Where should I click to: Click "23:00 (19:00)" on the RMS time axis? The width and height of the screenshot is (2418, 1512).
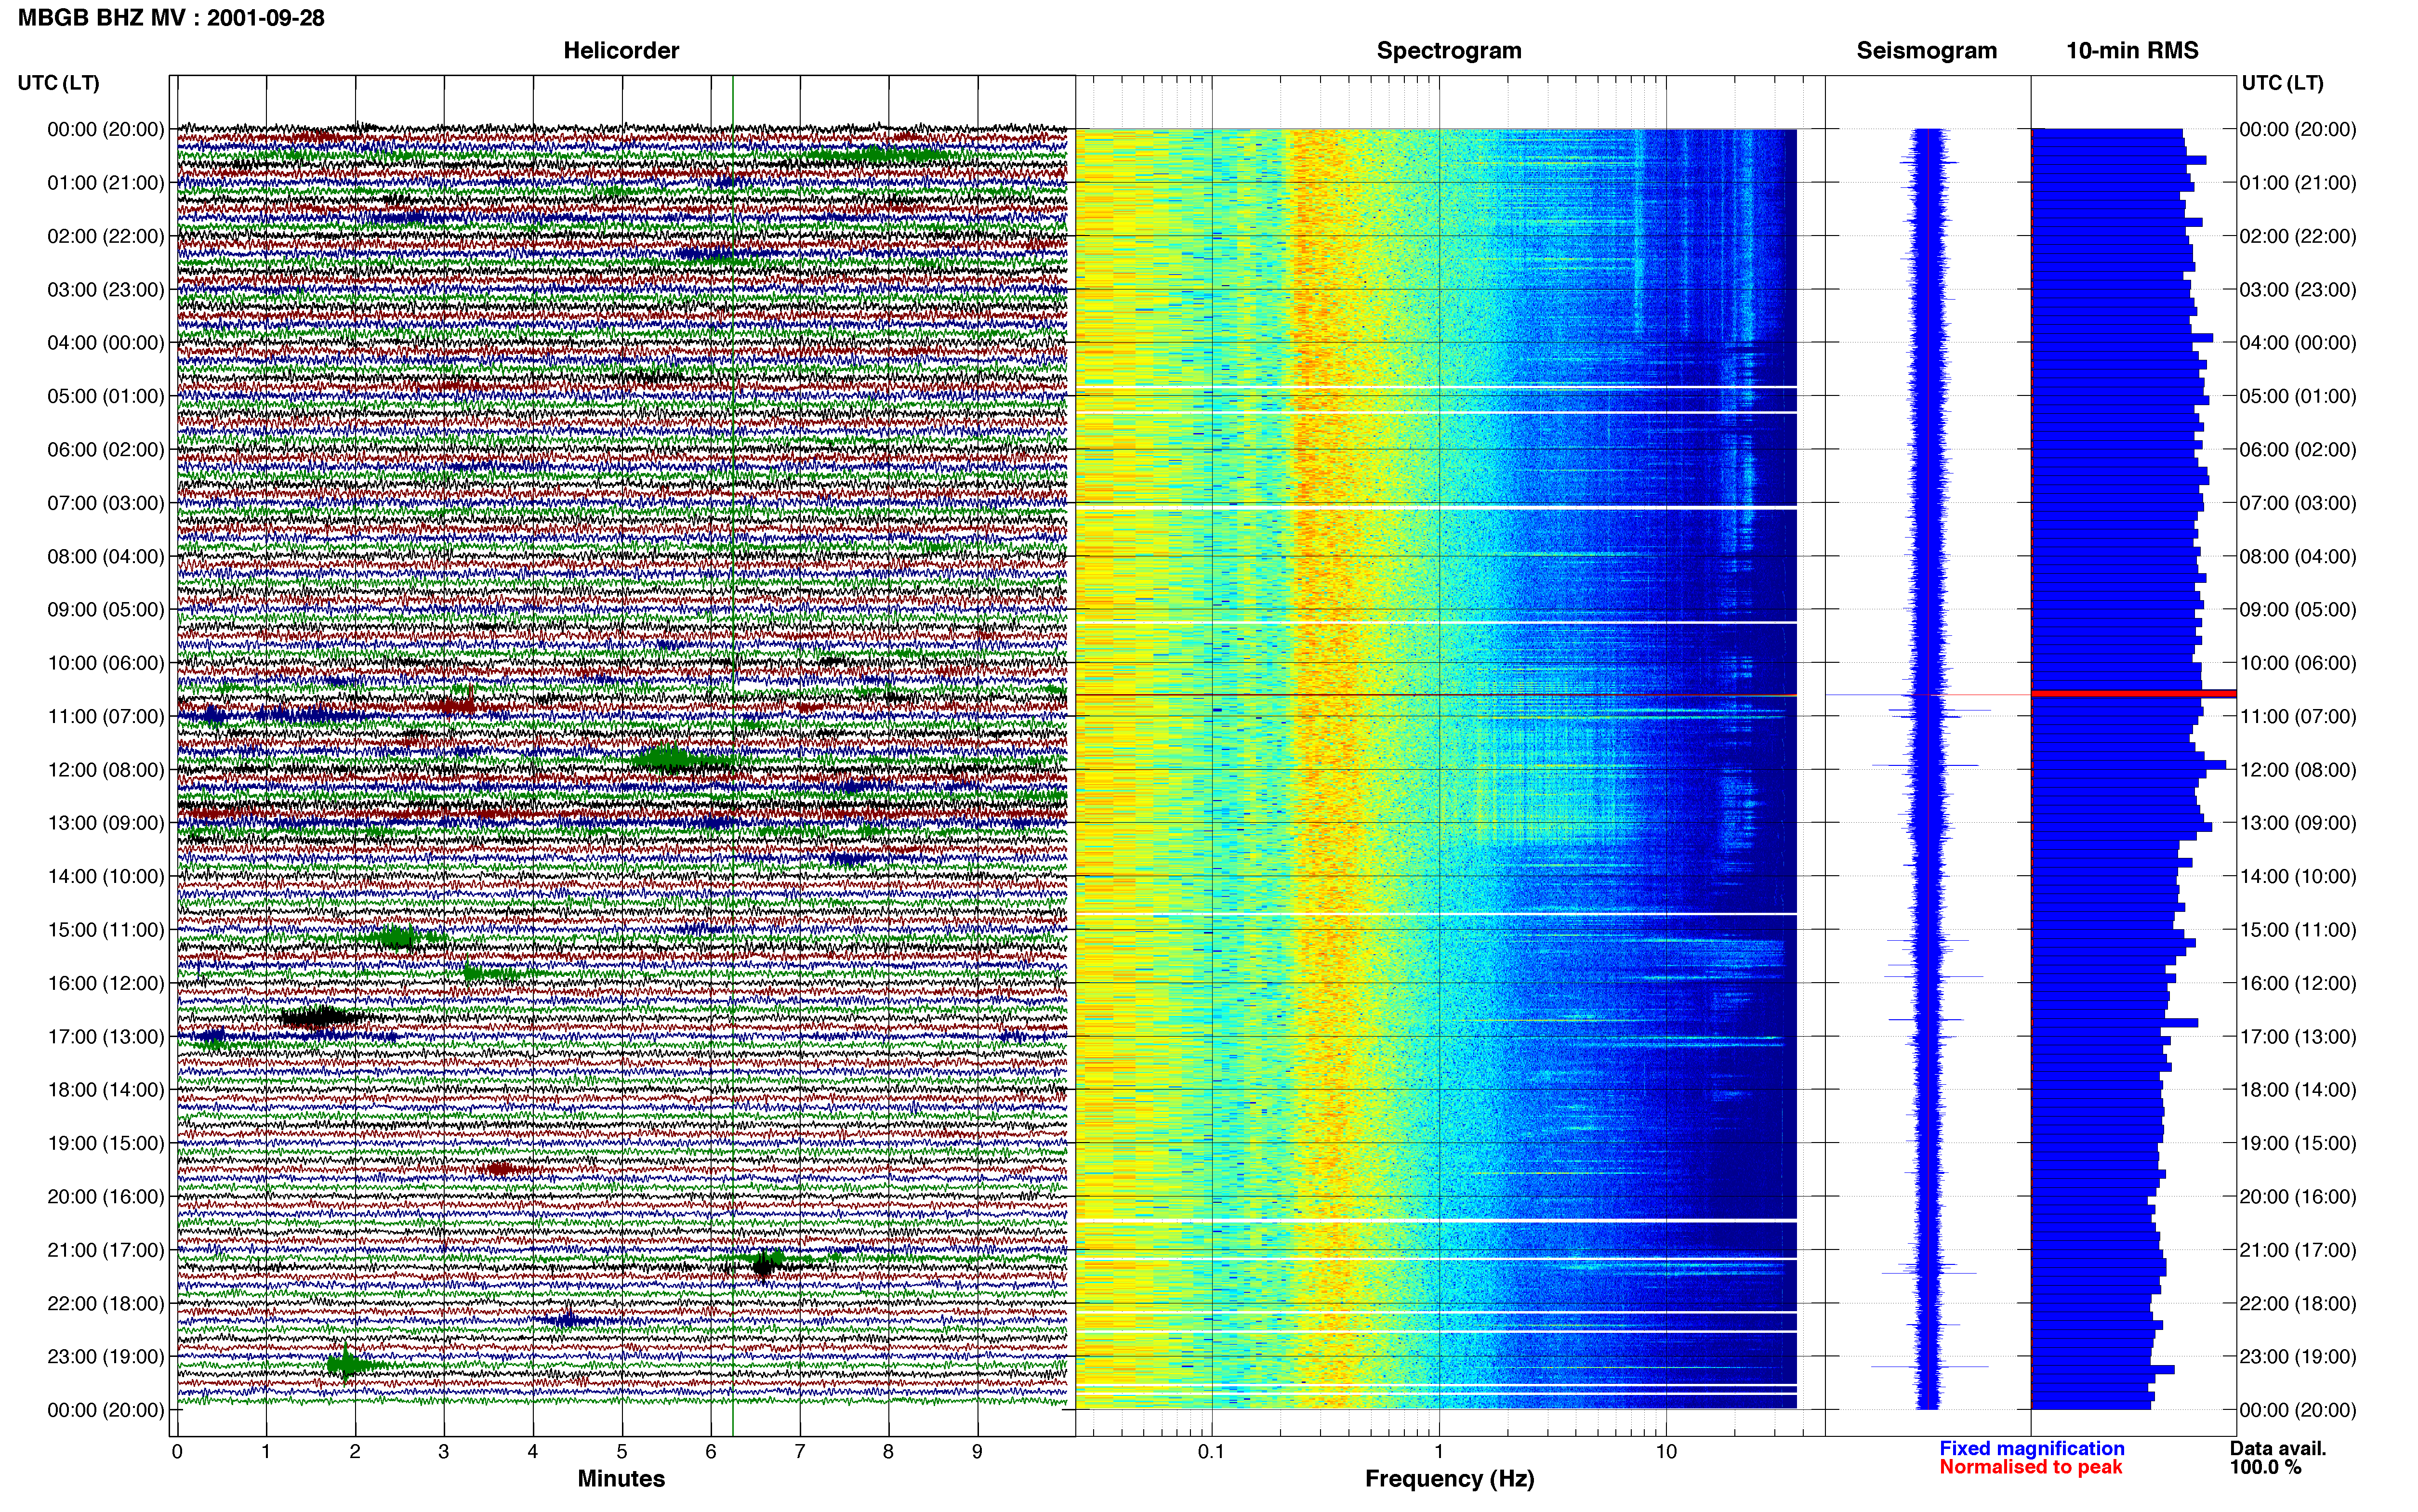(2298, 1357)
